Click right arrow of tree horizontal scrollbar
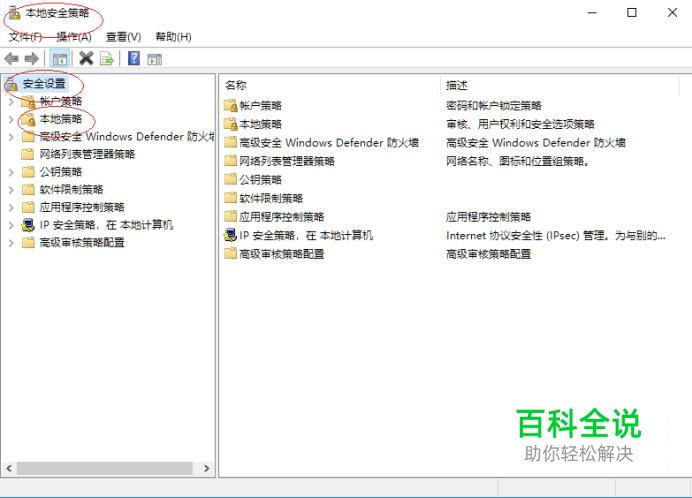The image size is (692, 498). coord(206,468)
